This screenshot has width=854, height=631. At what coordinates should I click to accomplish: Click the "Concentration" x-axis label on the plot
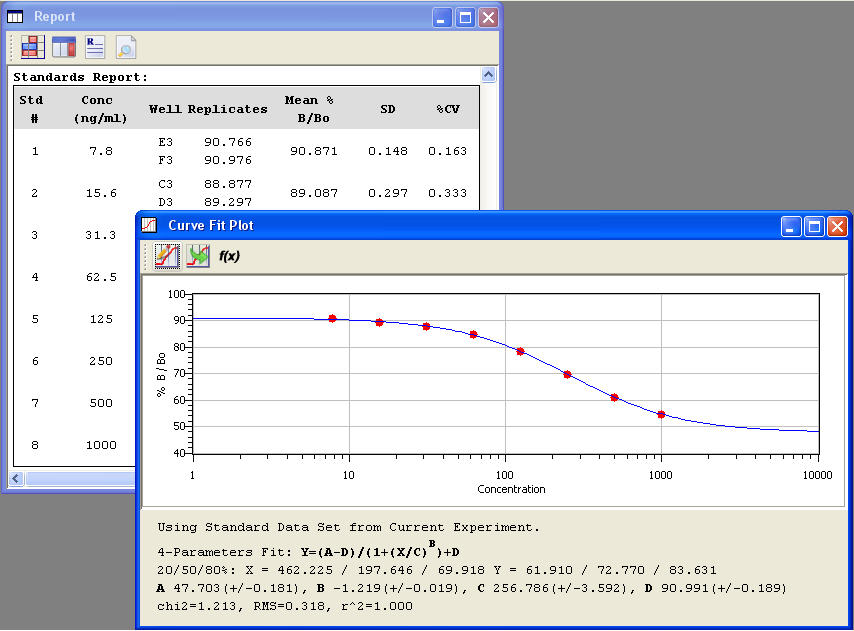coord(511,489)
